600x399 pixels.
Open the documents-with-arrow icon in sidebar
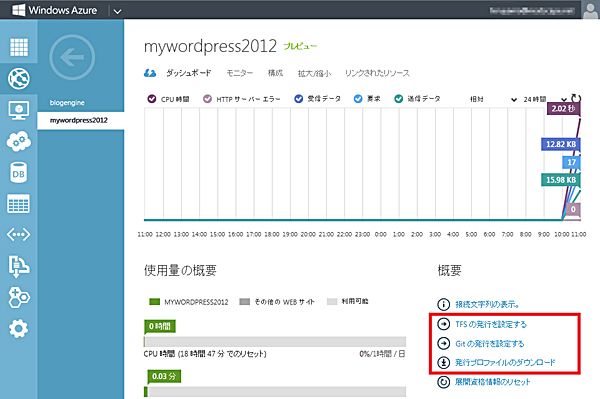point(19,266)
